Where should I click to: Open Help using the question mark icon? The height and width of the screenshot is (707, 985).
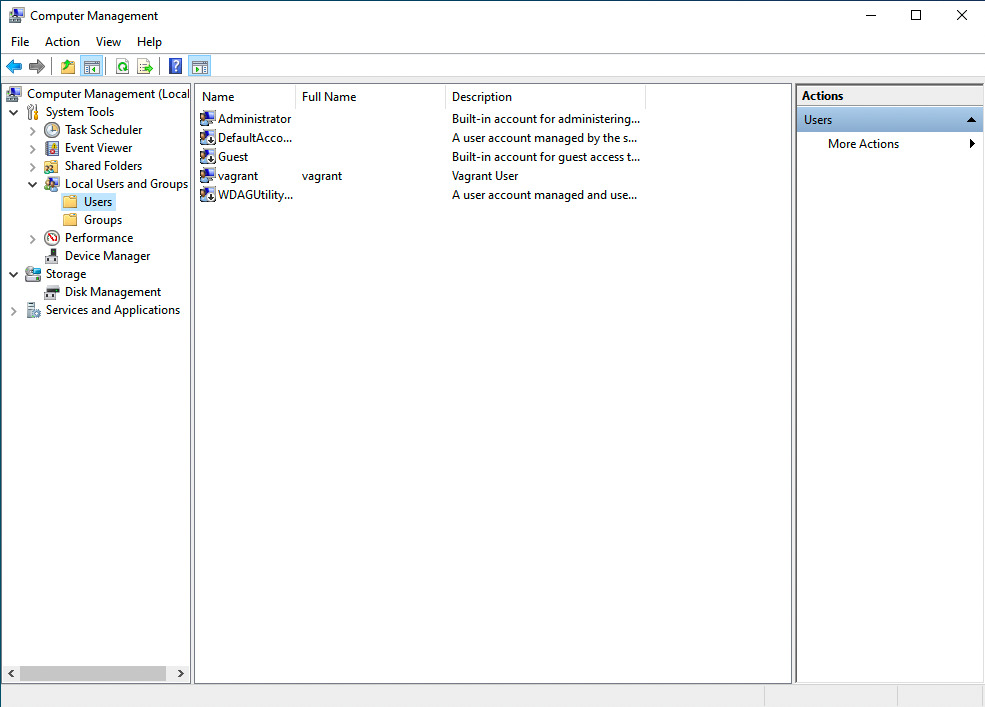point(175,66)
